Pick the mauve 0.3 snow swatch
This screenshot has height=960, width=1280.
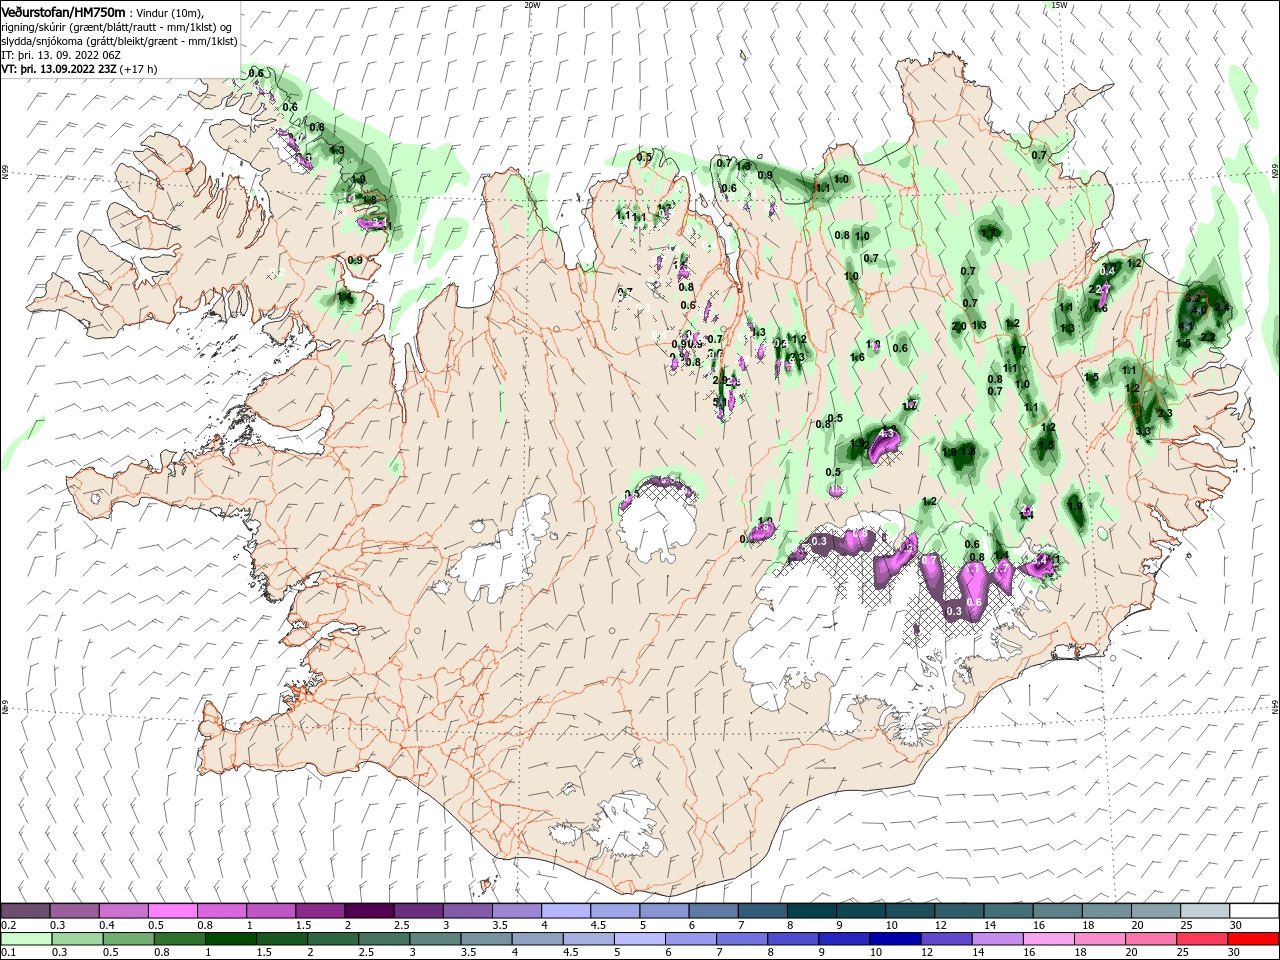[74, 911]
